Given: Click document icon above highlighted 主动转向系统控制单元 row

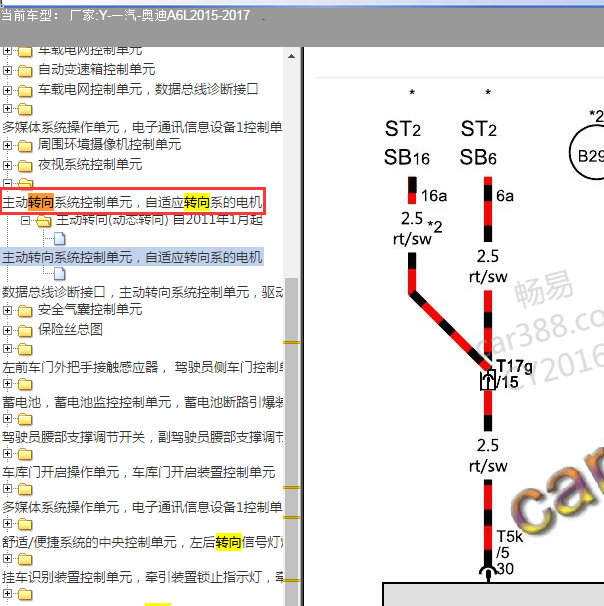Looking at the screenshot, I should [60, 239].
